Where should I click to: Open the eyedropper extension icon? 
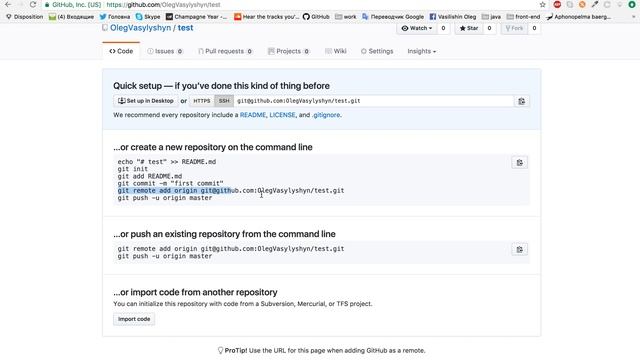(x=595, y=4)
